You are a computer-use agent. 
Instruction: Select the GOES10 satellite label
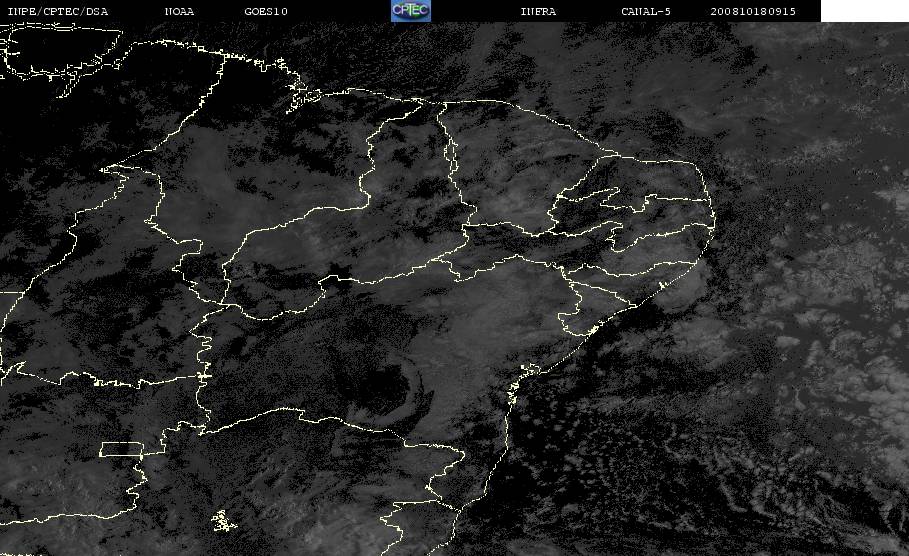point(266,12)
